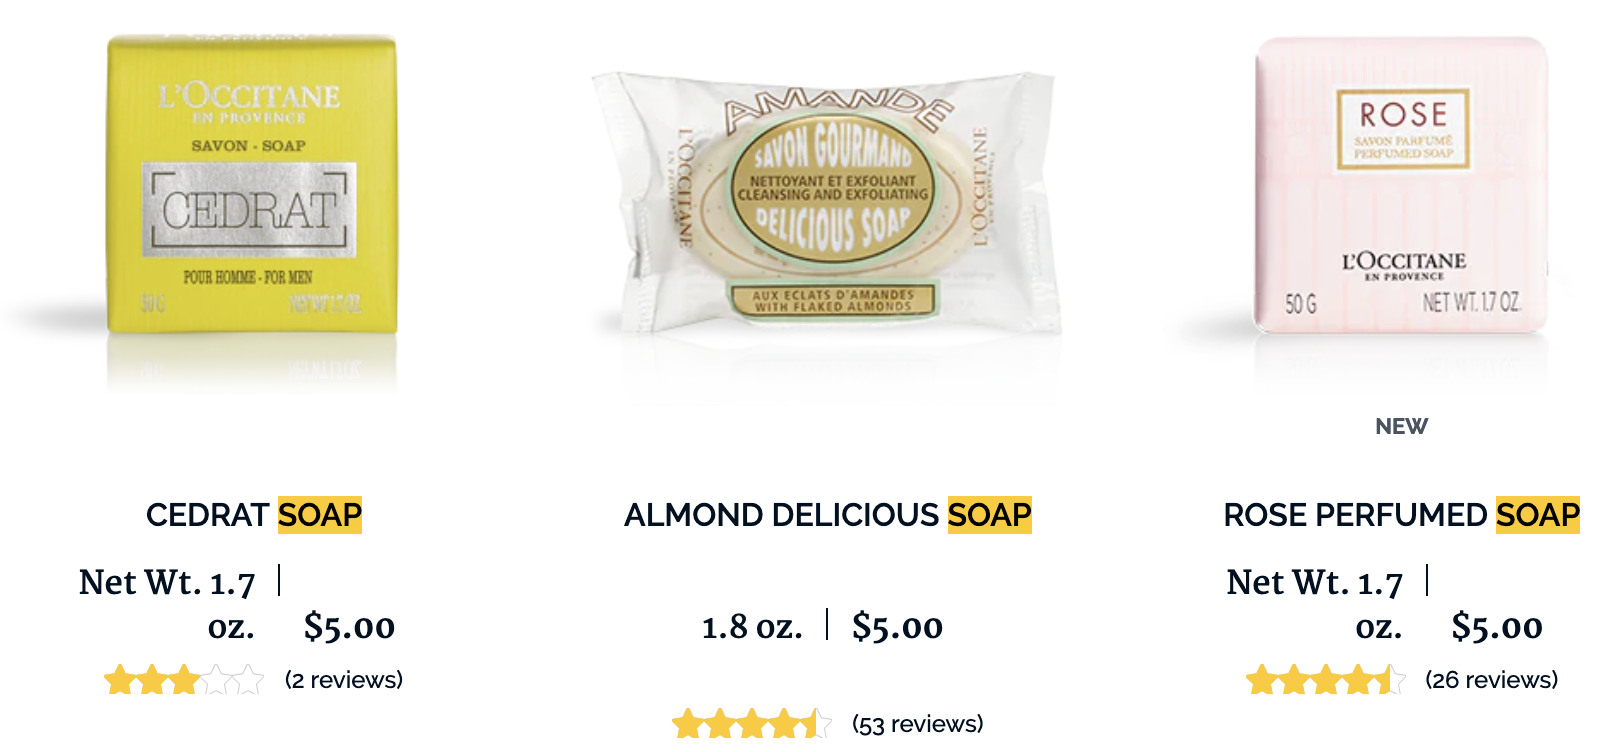Click the CEDRAT SOAP title link

(x=254, y=515)
